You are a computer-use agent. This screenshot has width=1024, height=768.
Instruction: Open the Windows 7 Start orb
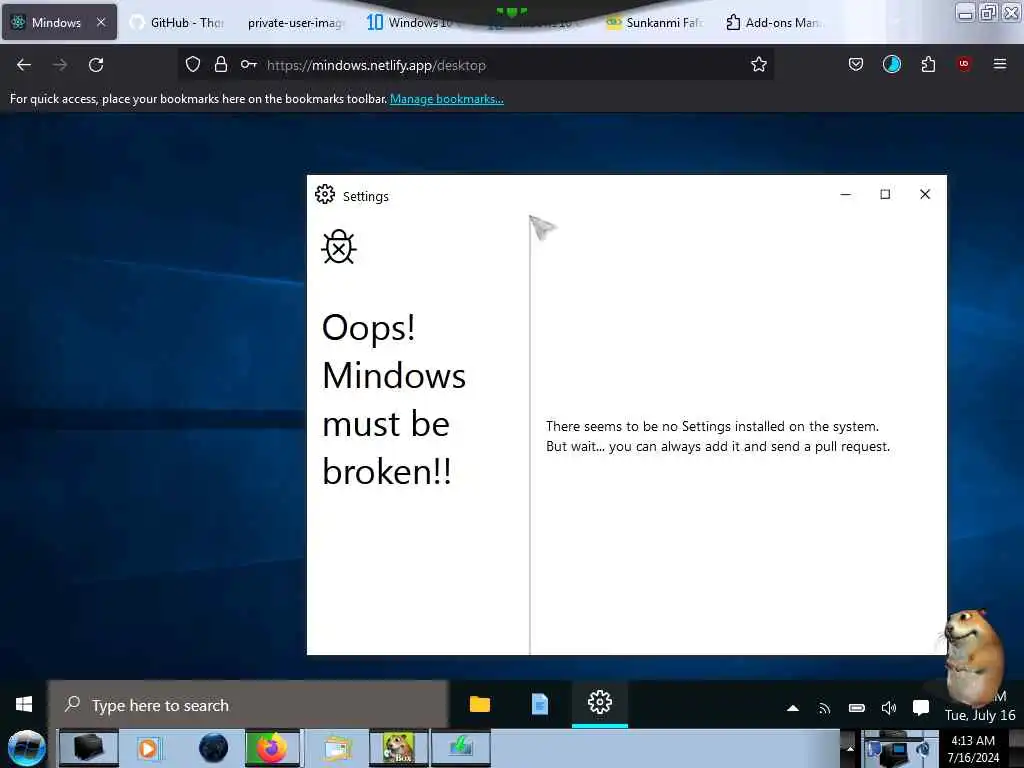(x=26, y=748)
